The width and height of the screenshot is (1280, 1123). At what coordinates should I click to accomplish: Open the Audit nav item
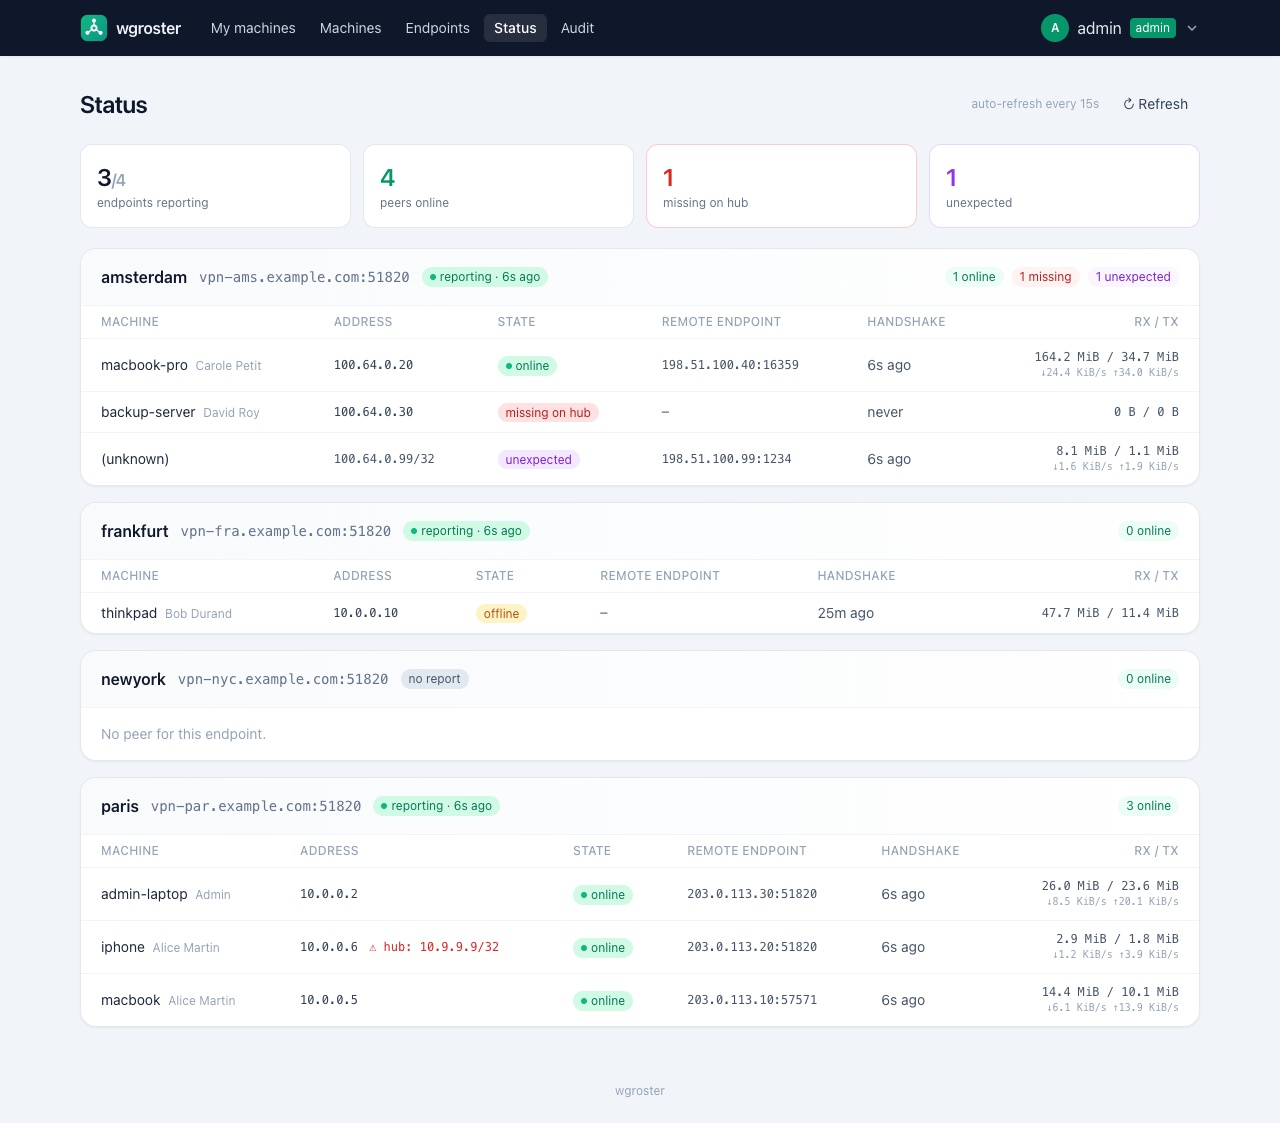577,28
